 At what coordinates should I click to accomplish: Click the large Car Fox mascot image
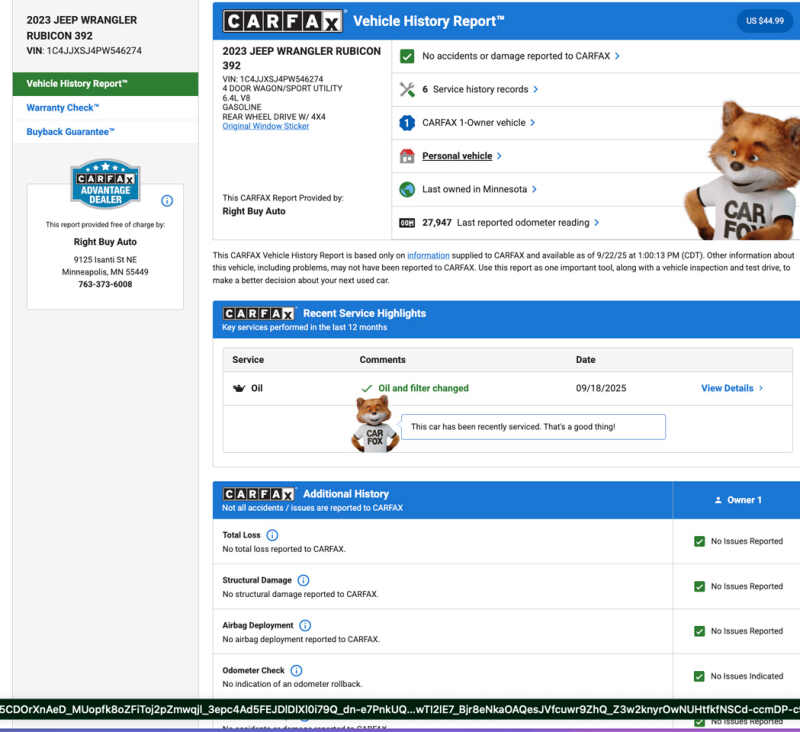coord(742,171)
